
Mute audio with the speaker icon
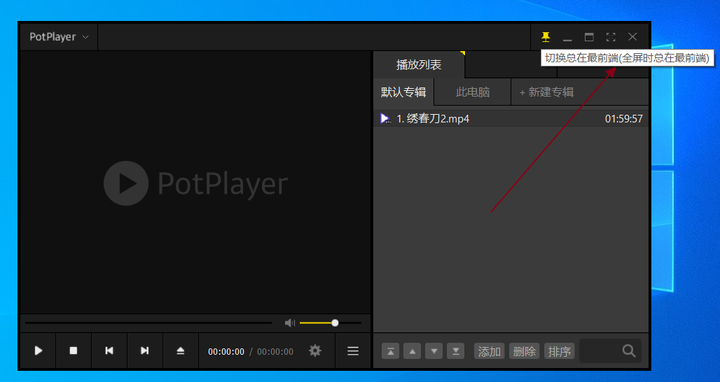(290, 323)
